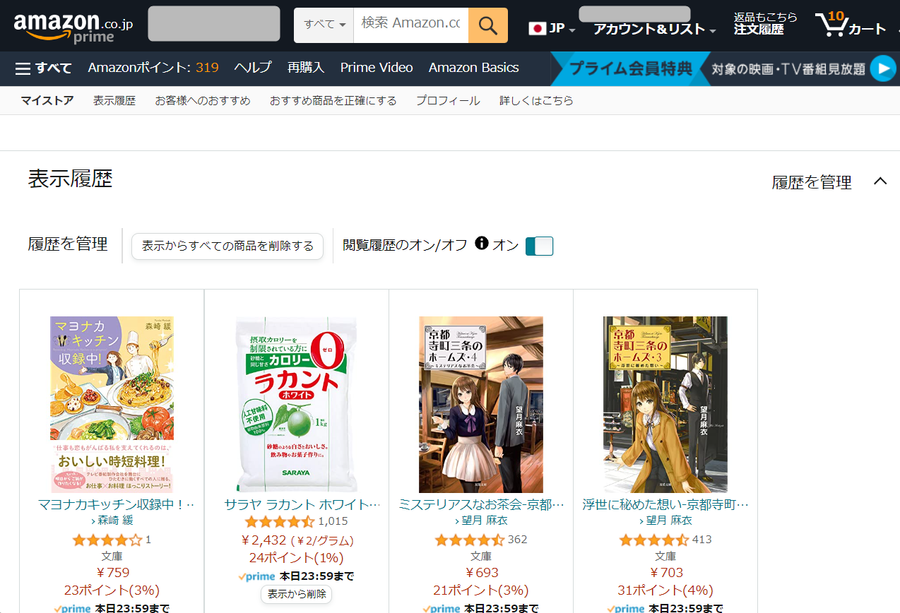Open the ヘルプ nav link
The height and width of the screenshot is (613, 900).
253,68
